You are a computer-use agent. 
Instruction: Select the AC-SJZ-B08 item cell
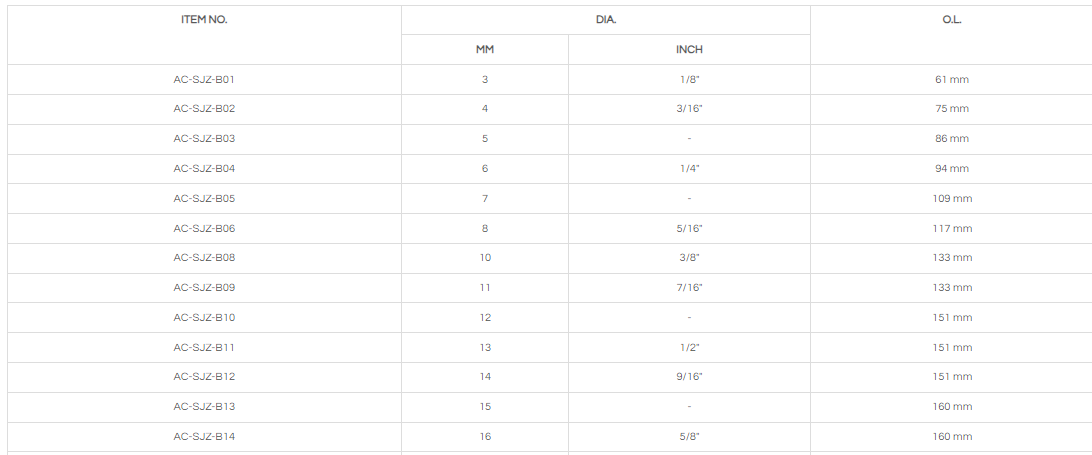(x=204, y=257)
